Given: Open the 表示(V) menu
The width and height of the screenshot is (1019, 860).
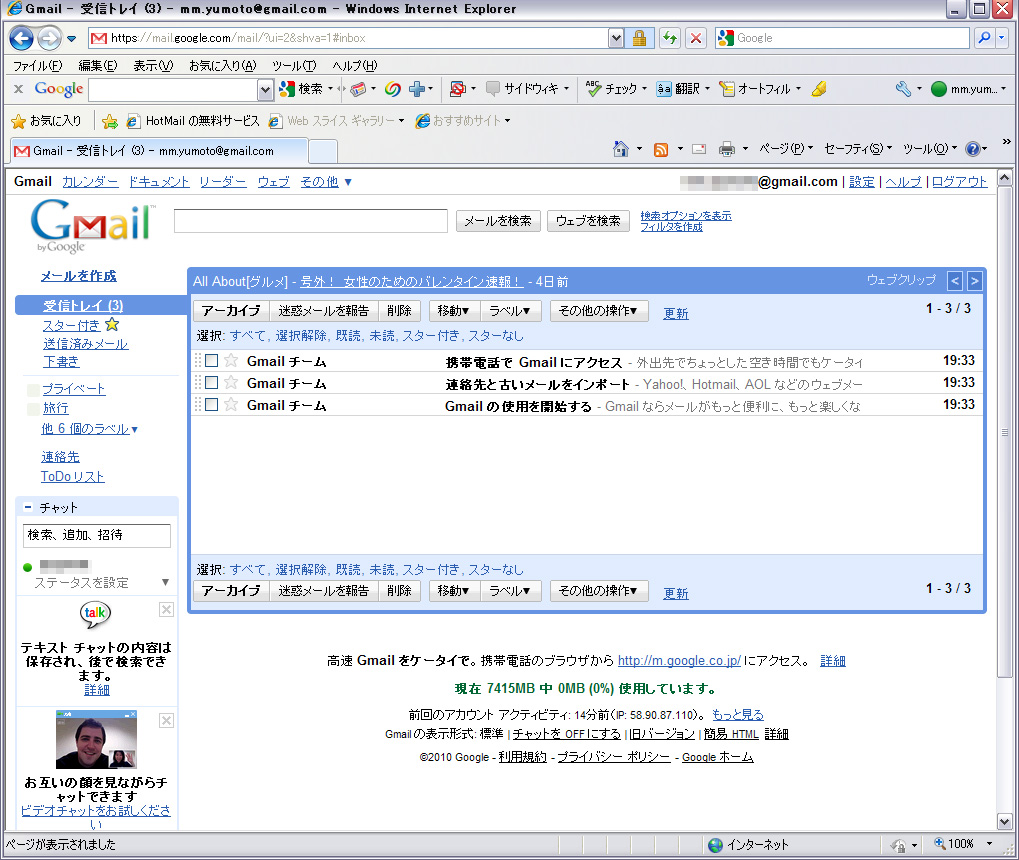Looking at the screenshot, I should [153, 66].
